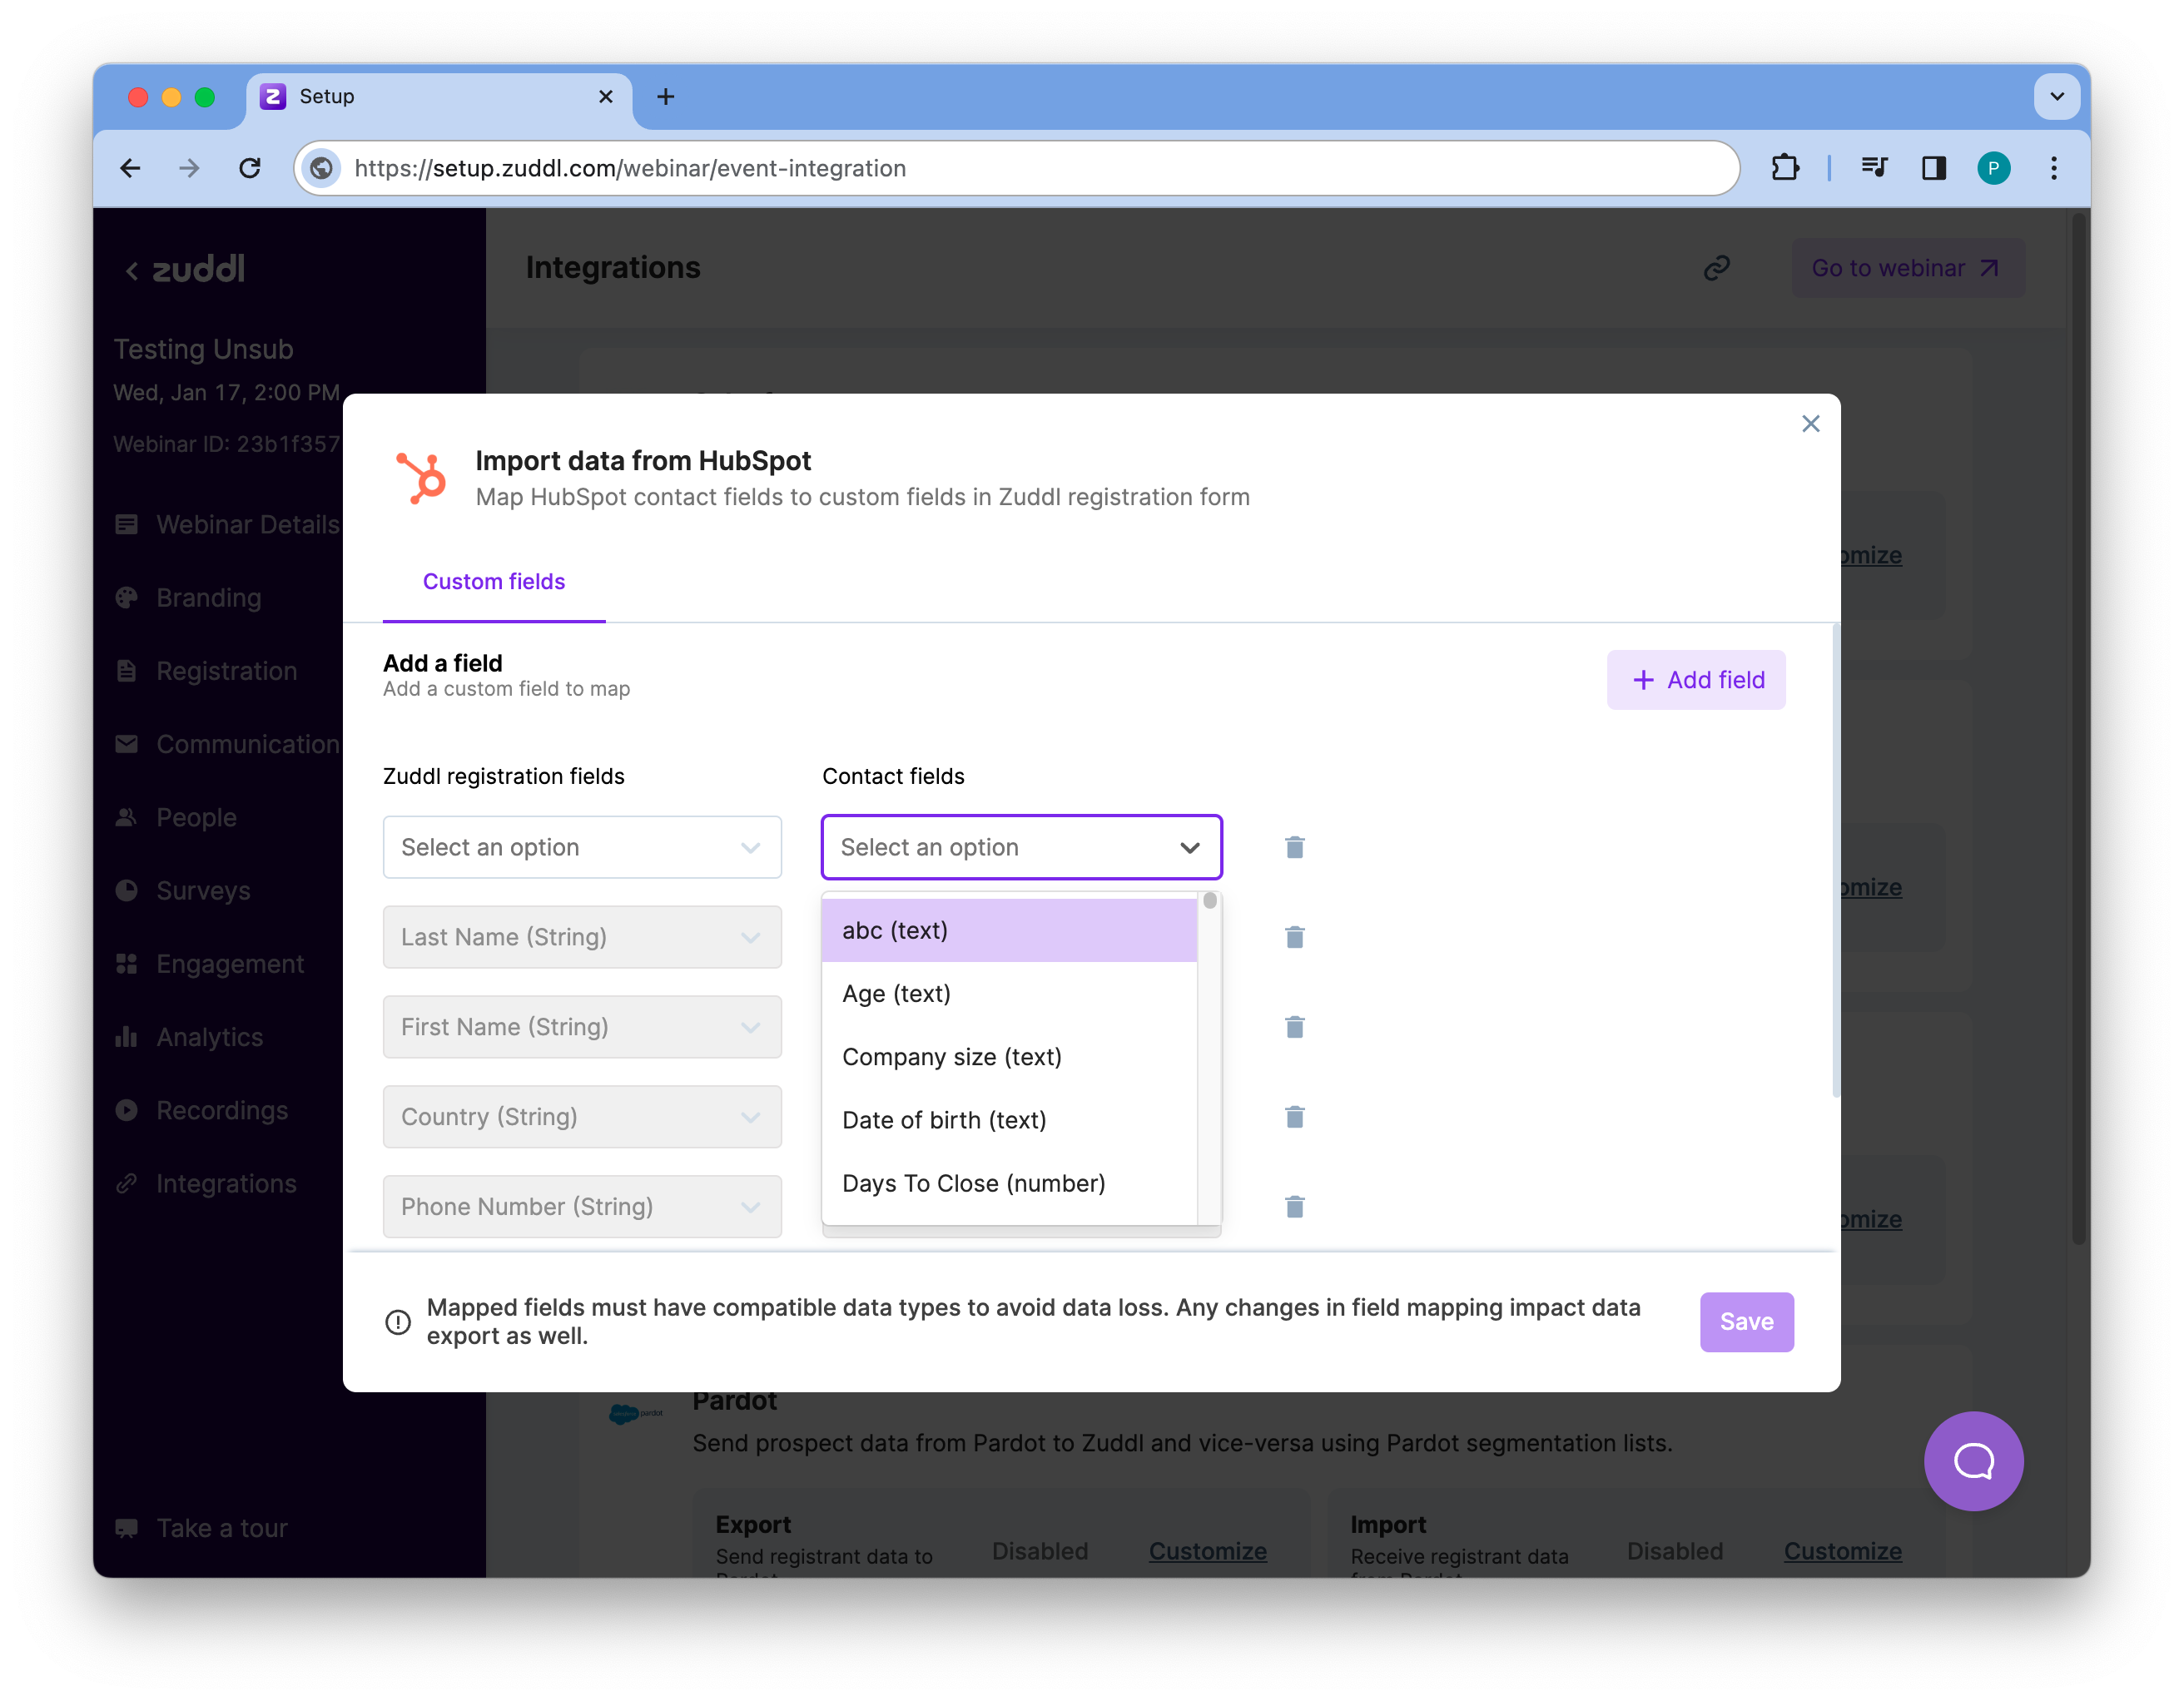Click the browser forward arrow

[189, 168]
